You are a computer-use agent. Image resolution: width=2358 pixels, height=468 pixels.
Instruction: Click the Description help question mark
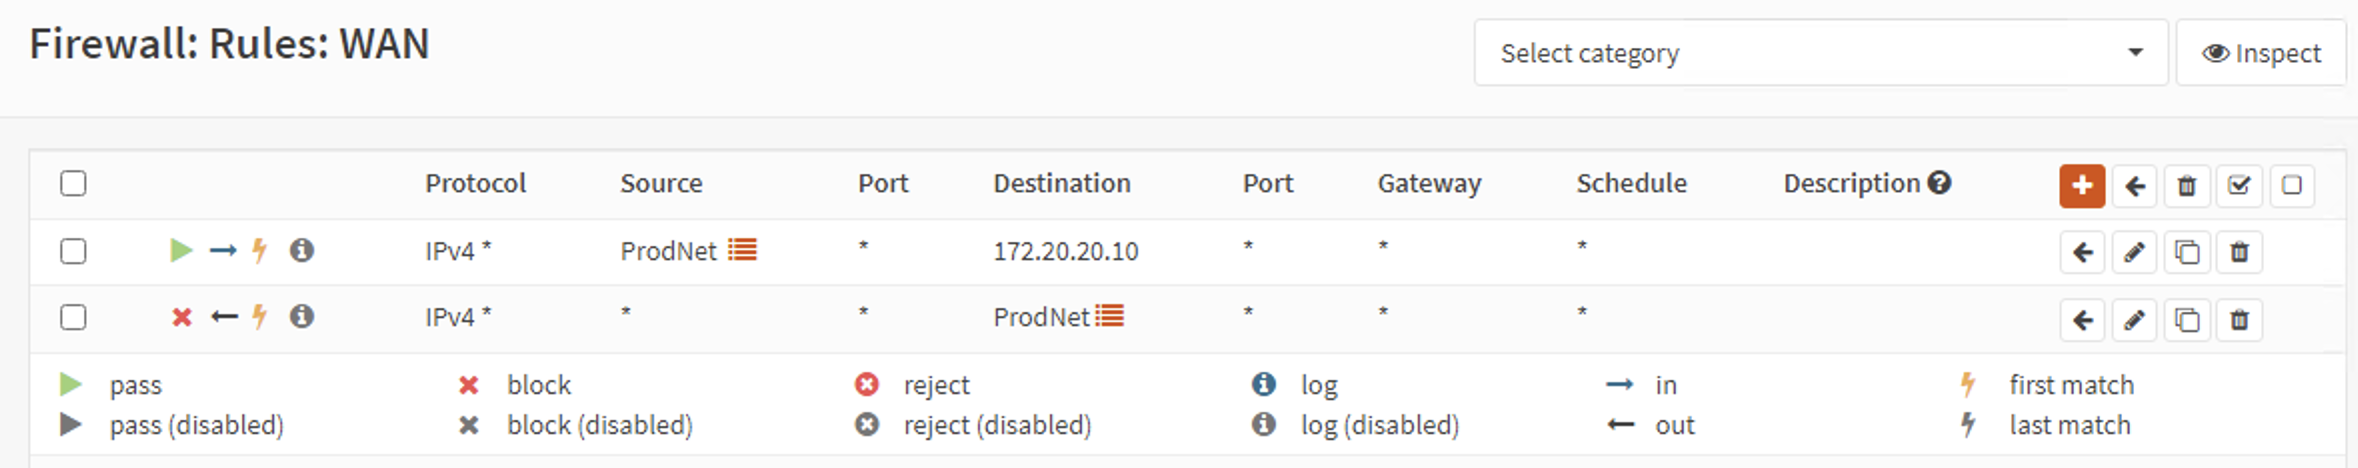[x=1940, y=183]
